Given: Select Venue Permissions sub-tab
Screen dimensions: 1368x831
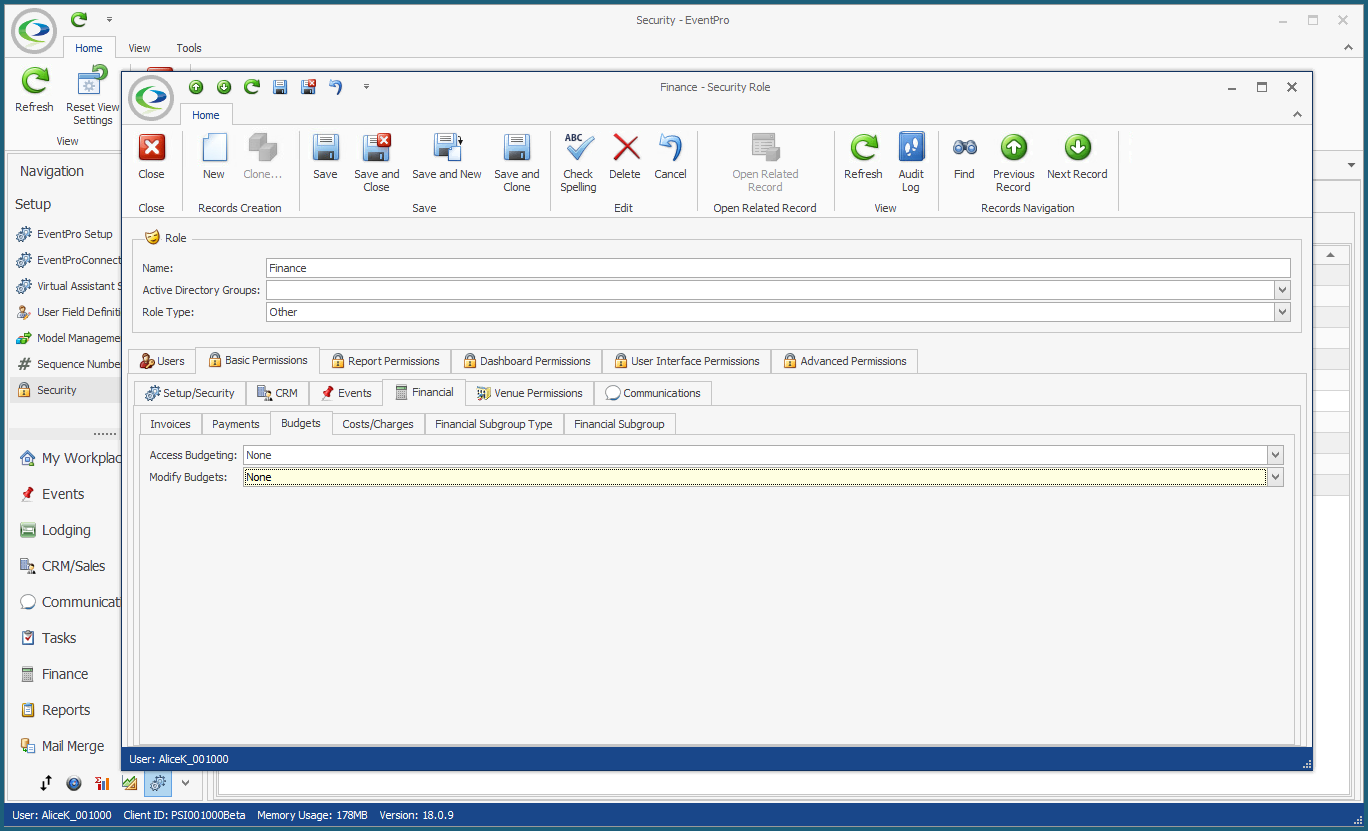Looking at the screenshot, I should [x=529, y=393].
